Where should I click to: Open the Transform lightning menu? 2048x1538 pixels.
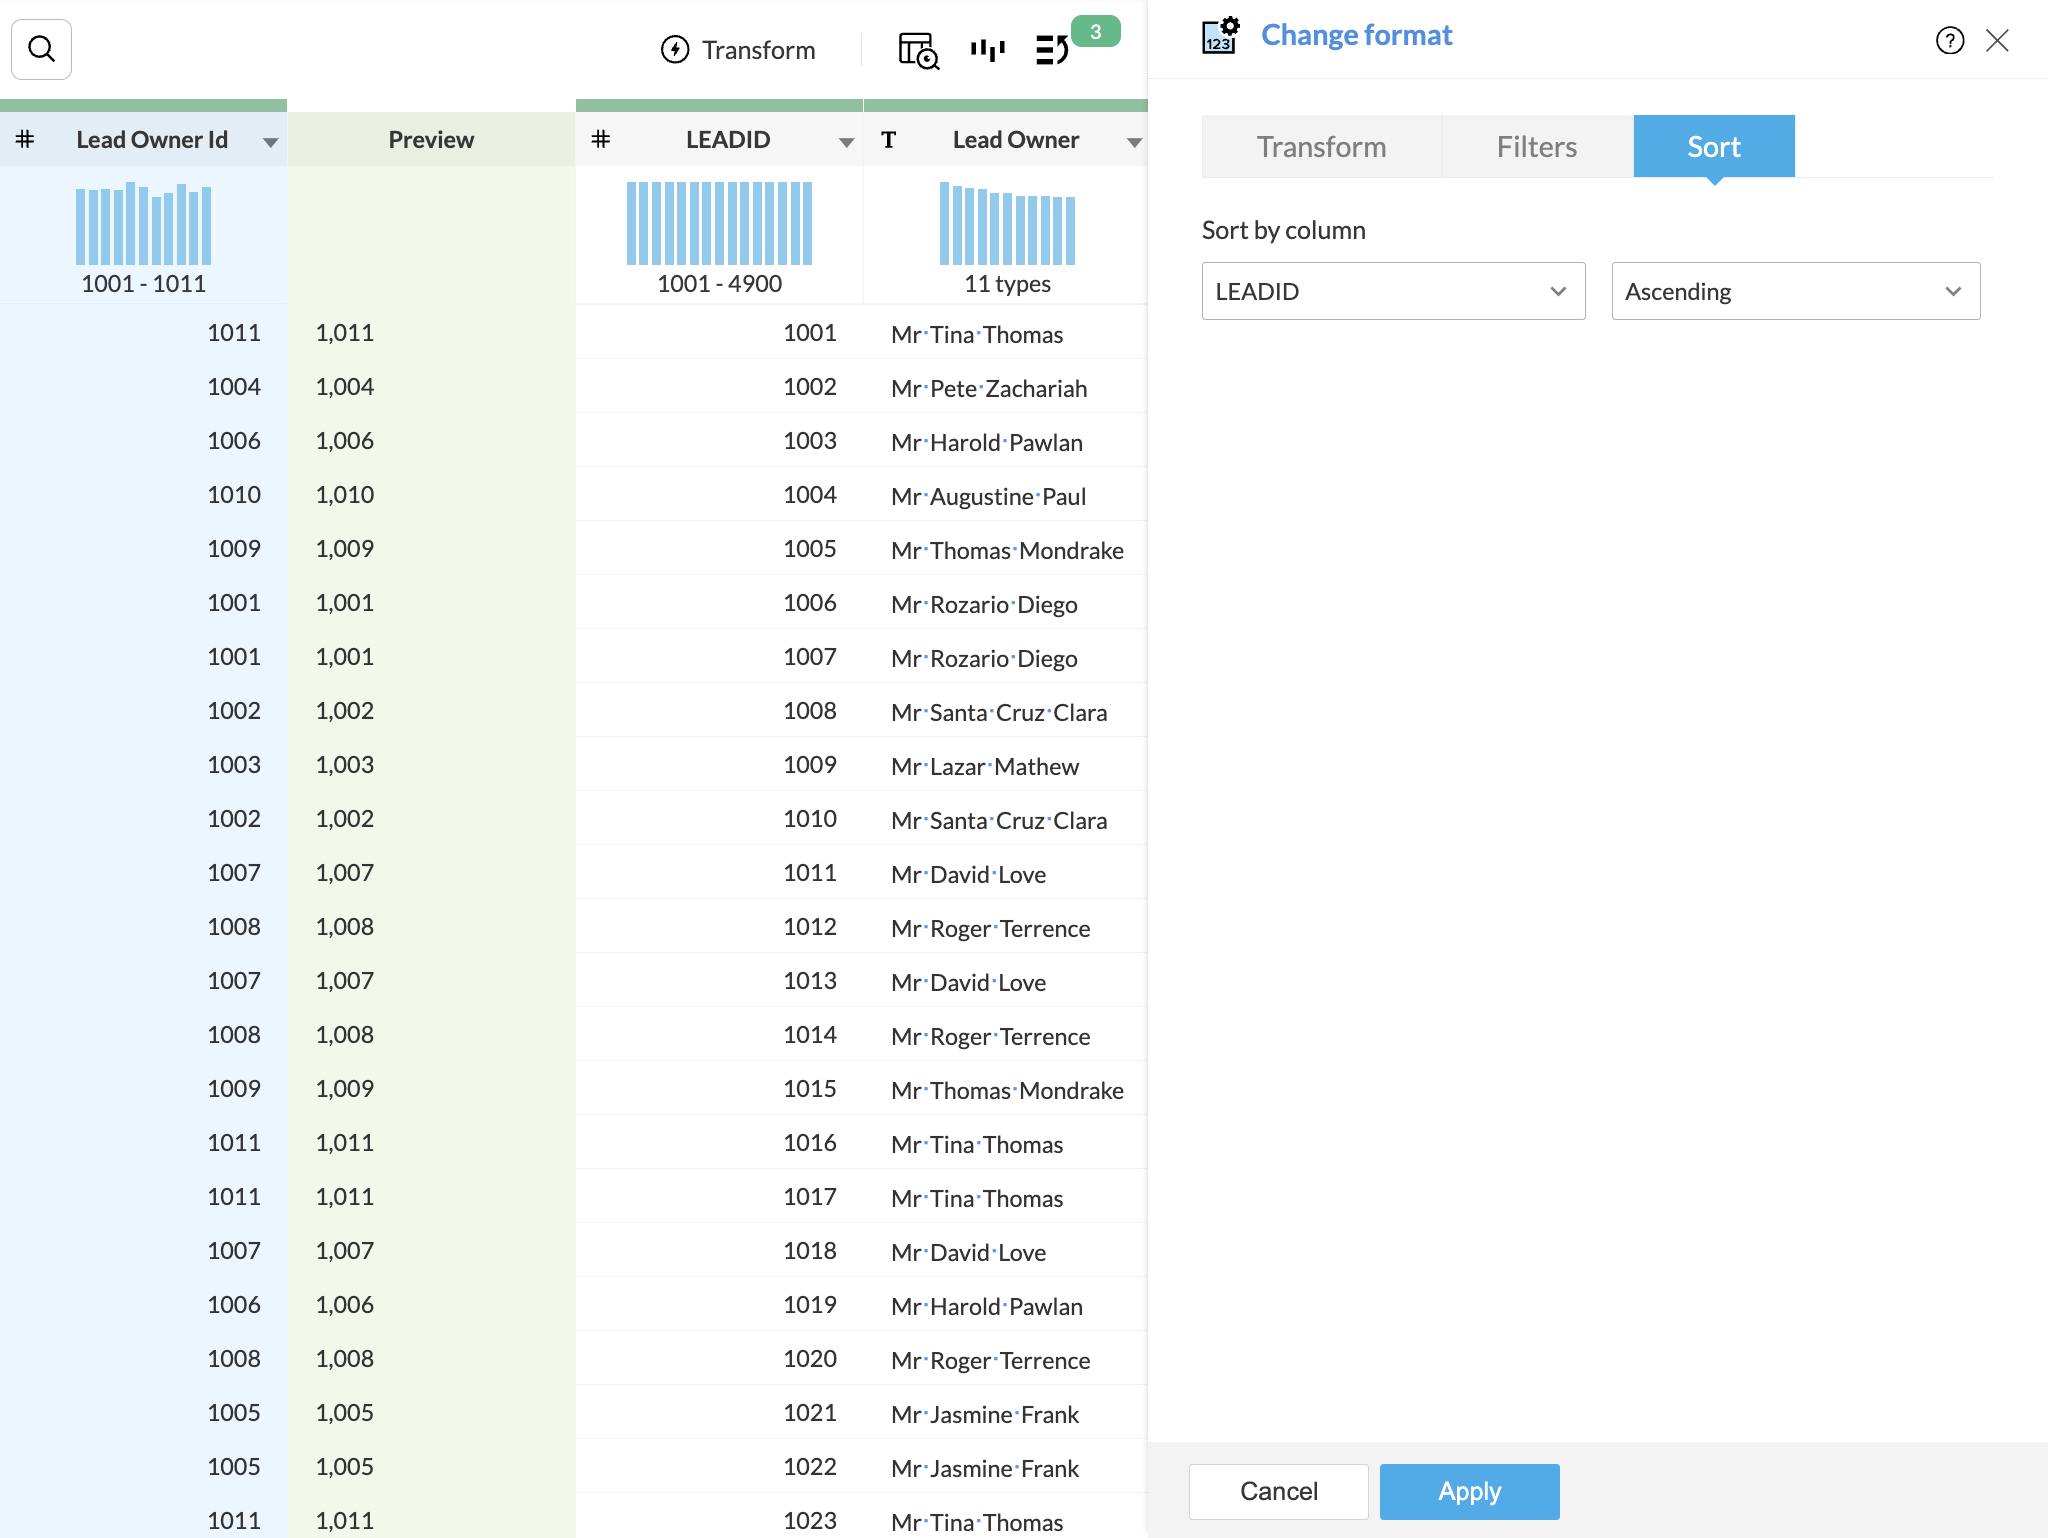738,49
